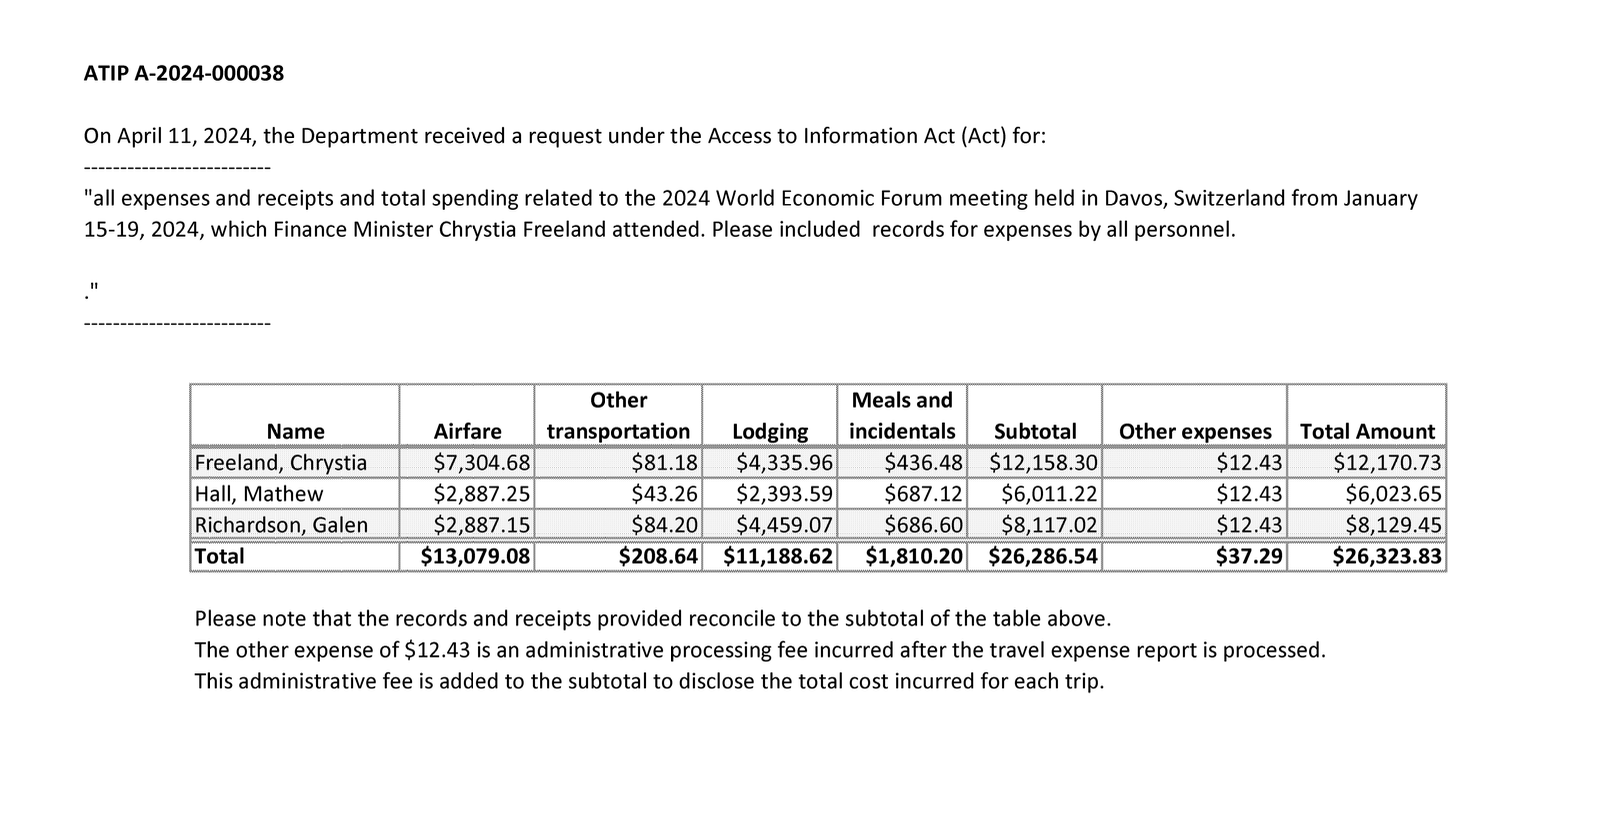
Task: Click the total airfare $13,079.08 cell
Action: click(x=475, y=556)
